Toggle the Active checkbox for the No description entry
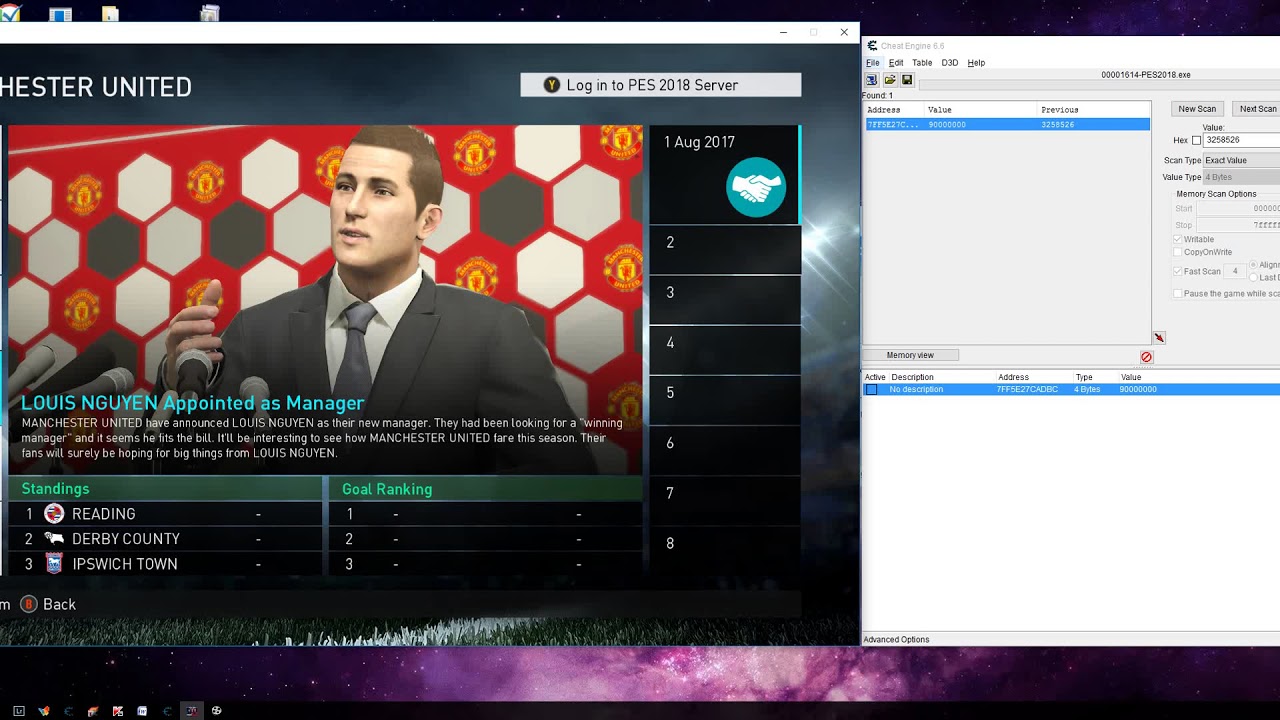 pyautogui.click(x=871, y=389)
